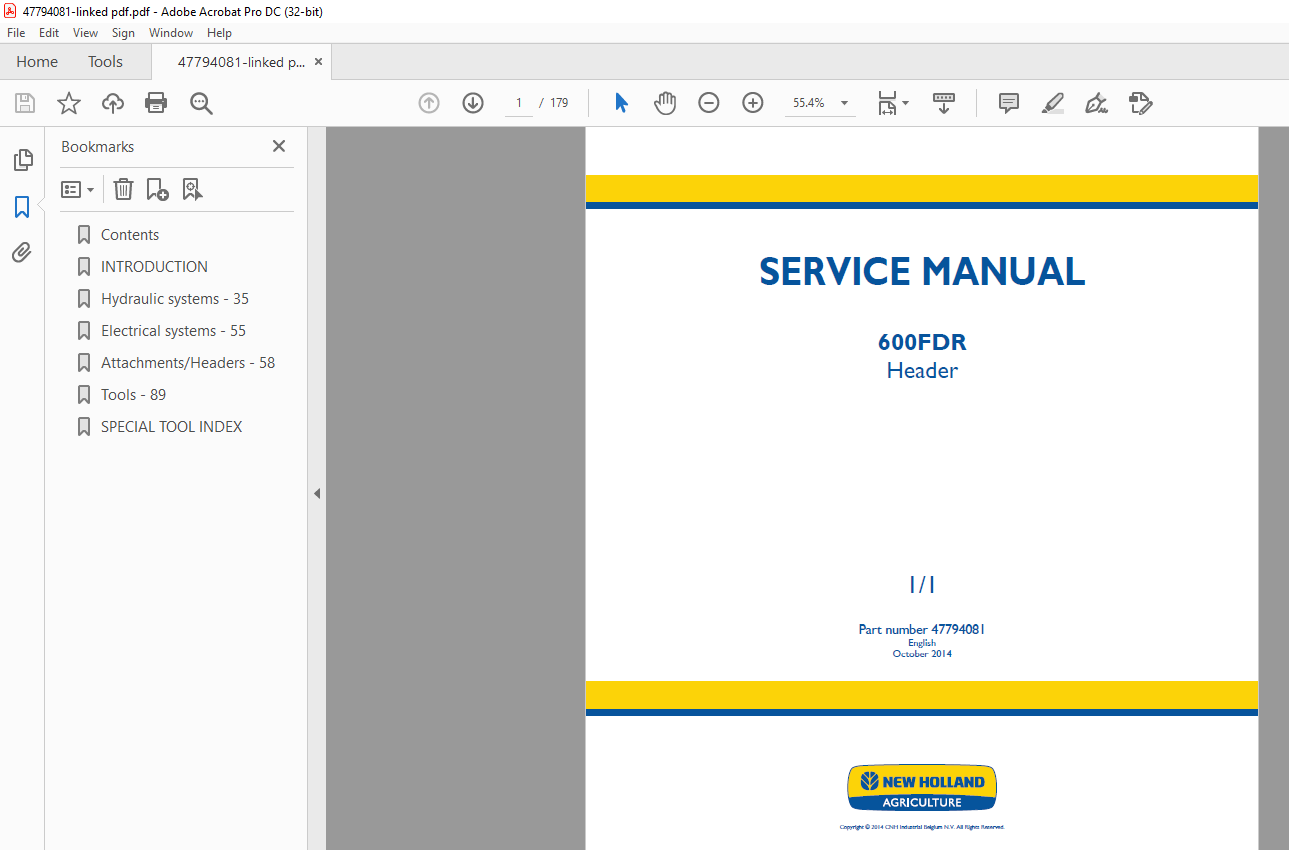The height and width of the screenshot is (850, 1289).
Task: Open the Attachments paperclip panel
Action: 22,252
